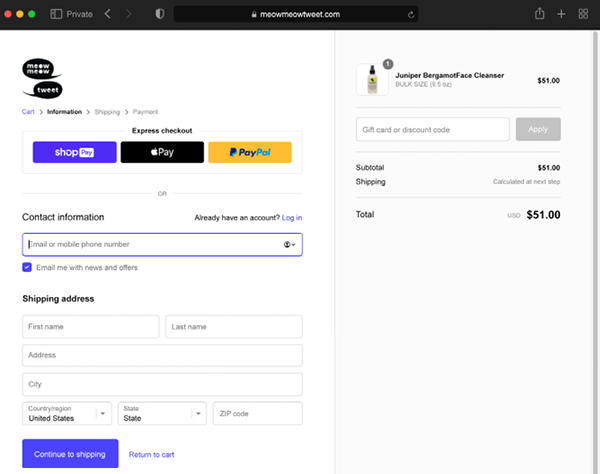Show the tab overview grid icon
Viewport: 600px width, 474px height.
click(583, 14)
